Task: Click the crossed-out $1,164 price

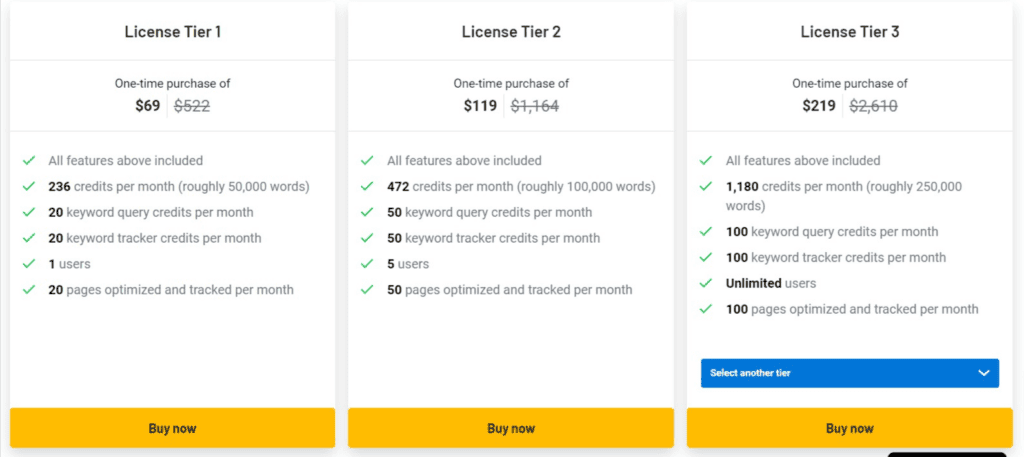Action: tap(535, 105)
